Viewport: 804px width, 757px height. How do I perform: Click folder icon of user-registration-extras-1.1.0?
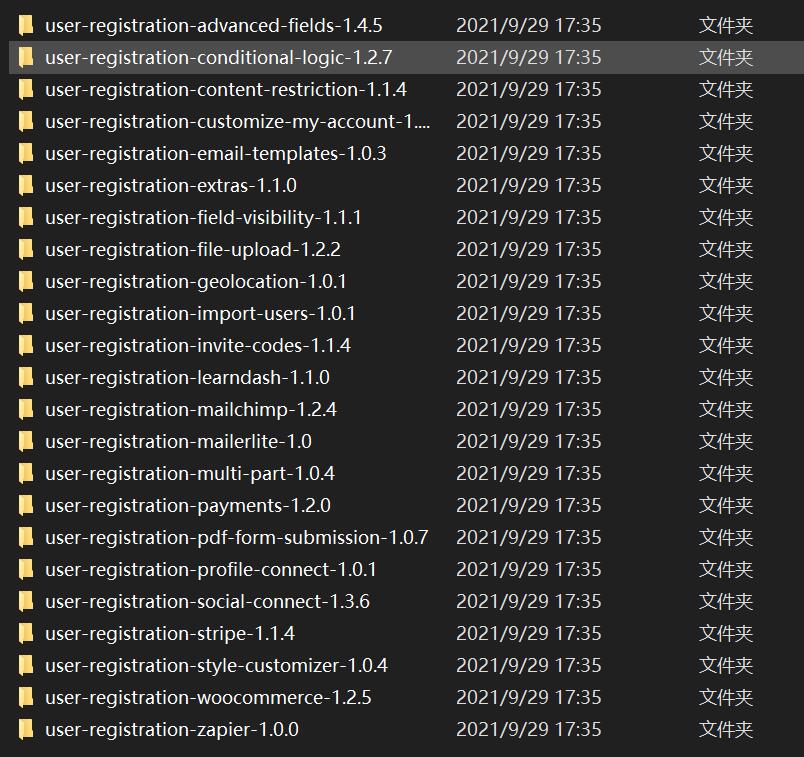(x=26, y=185)
